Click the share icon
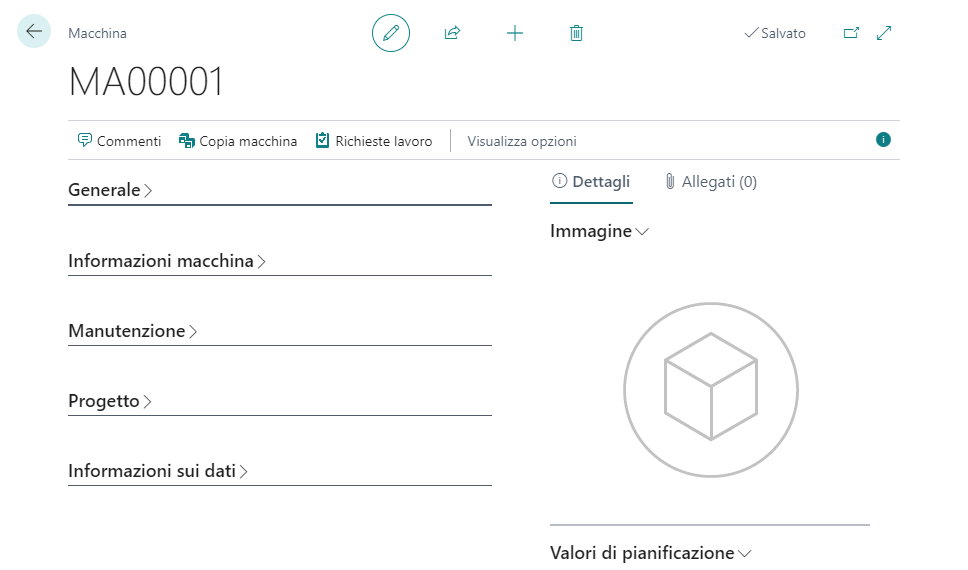The width and height of the screenshot is (968, 570). coord(452,33)
